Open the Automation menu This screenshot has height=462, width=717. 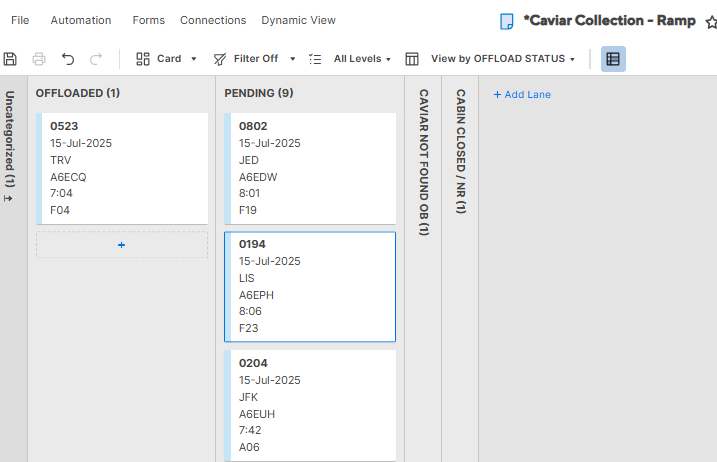(x=81, y=20)
